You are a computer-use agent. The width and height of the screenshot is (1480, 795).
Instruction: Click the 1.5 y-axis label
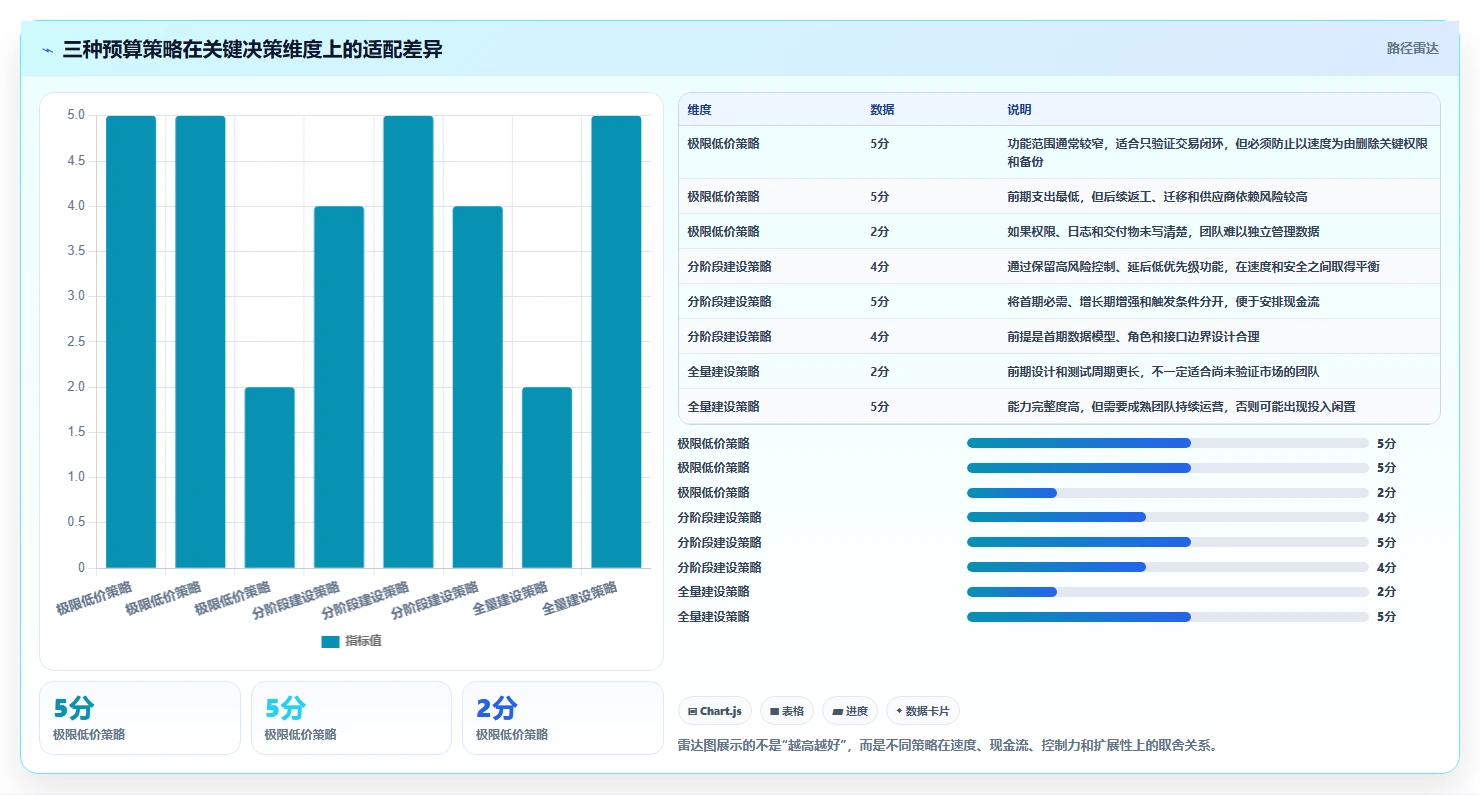pyautogui.click(x=76, y=432)
